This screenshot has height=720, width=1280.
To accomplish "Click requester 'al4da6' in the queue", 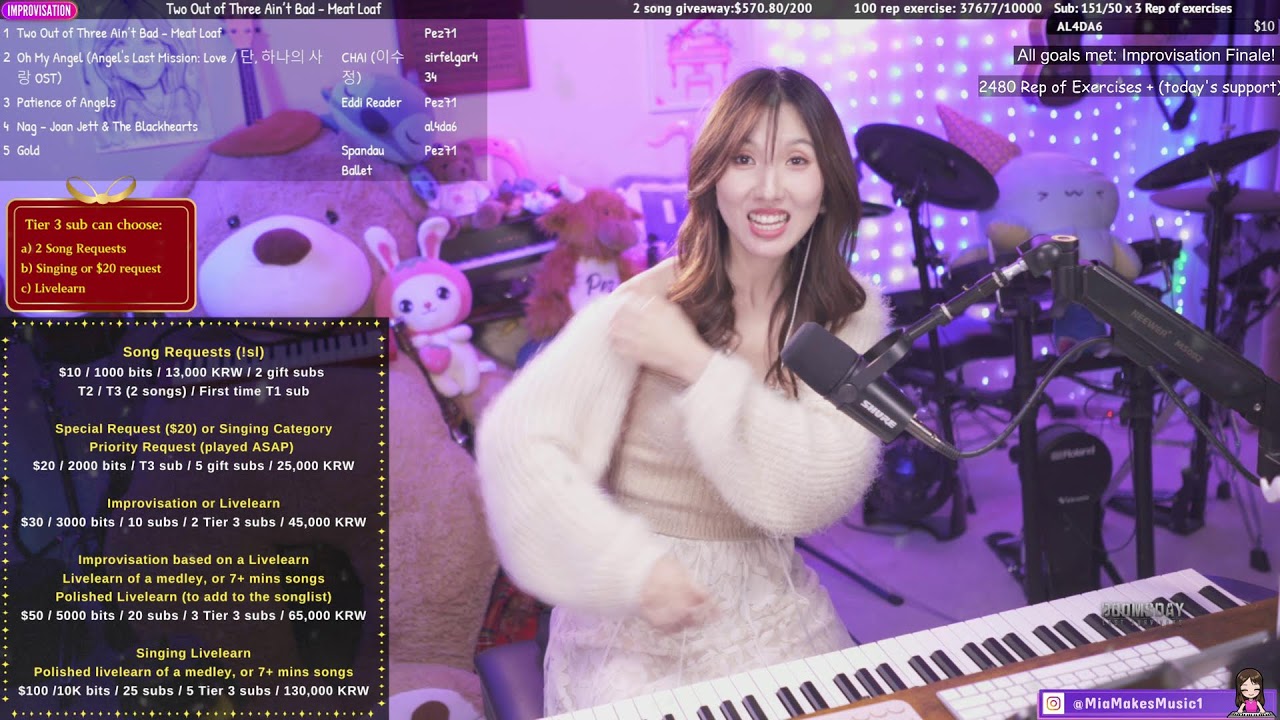I will pos(440,126).
